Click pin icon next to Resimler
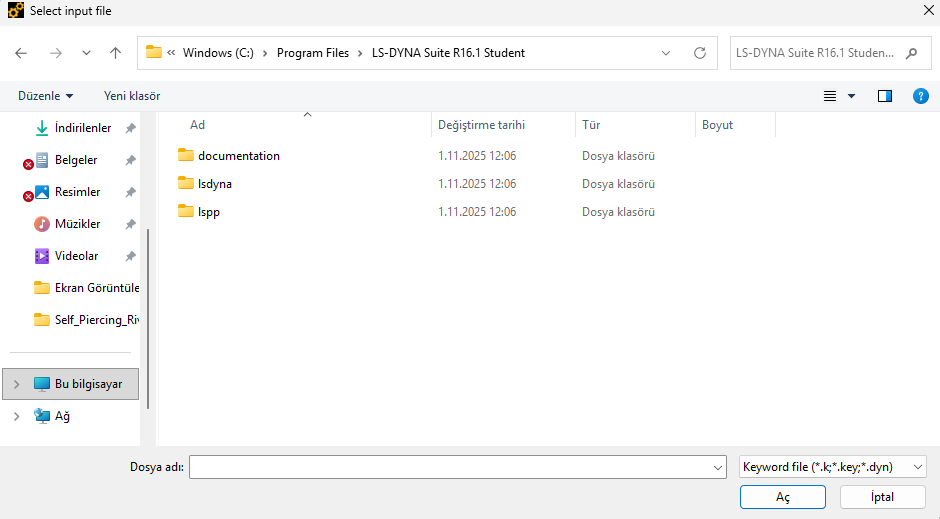The width and height of the screenshot is (940, 519). pyautogui.click(x=130, y=192)
